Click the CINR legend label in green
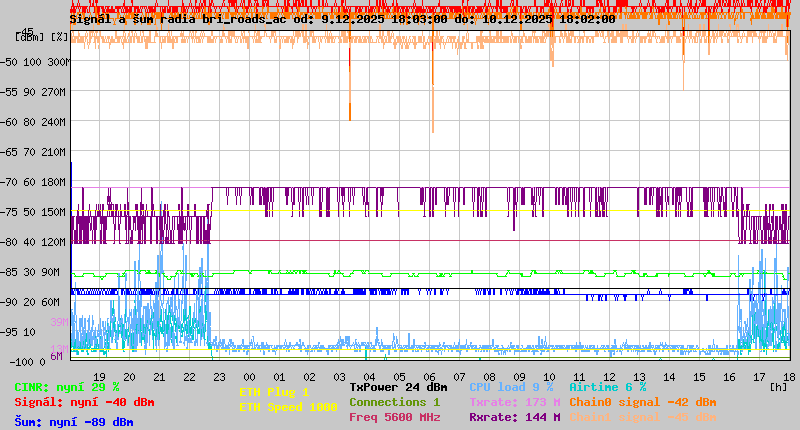This screenshot has width=800, height=430. [66, 387]
